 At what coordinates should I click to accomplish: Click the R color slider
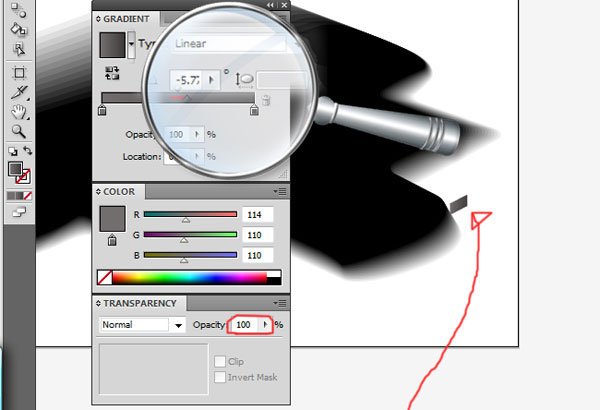(190, 214)
